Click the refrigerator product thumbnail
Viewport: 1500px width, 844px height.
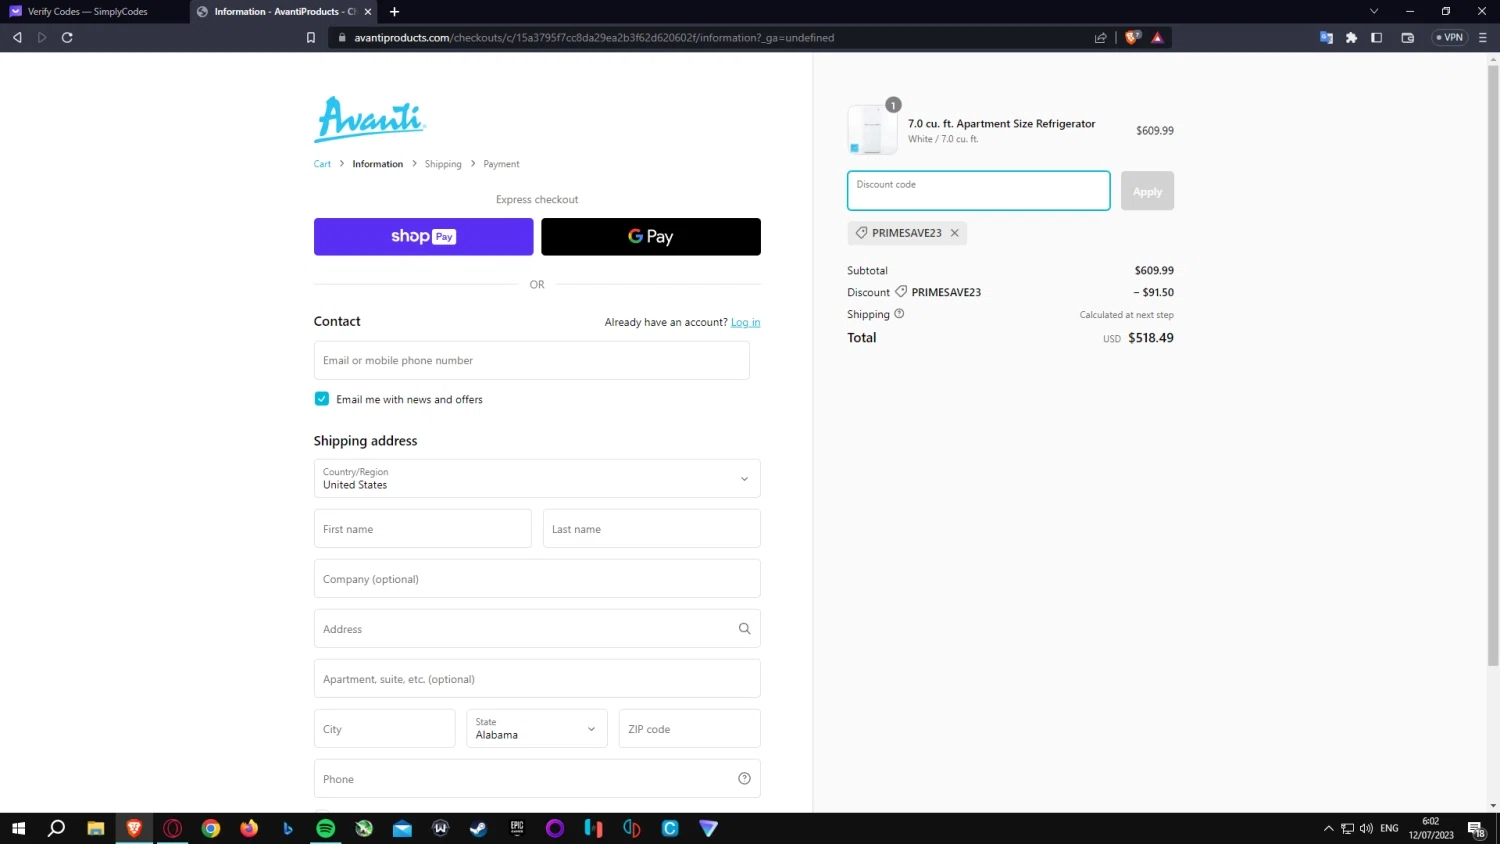click(x=872, y=130)
